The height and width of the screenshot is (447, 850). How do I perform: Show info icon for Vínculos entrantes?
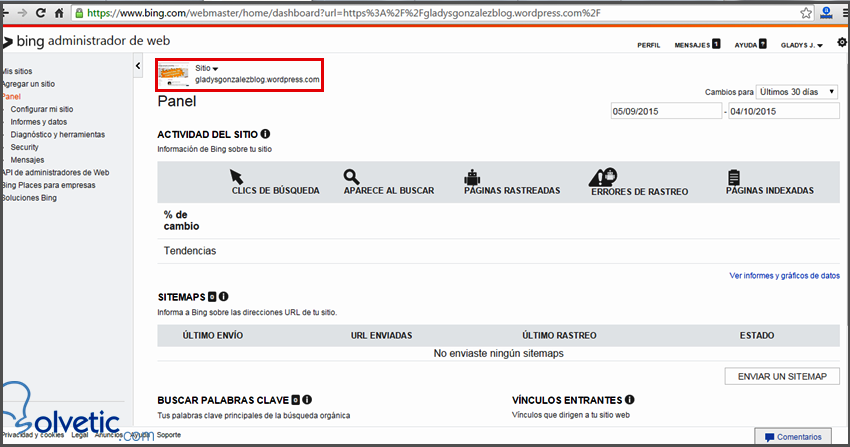click(x=629, y=400)
